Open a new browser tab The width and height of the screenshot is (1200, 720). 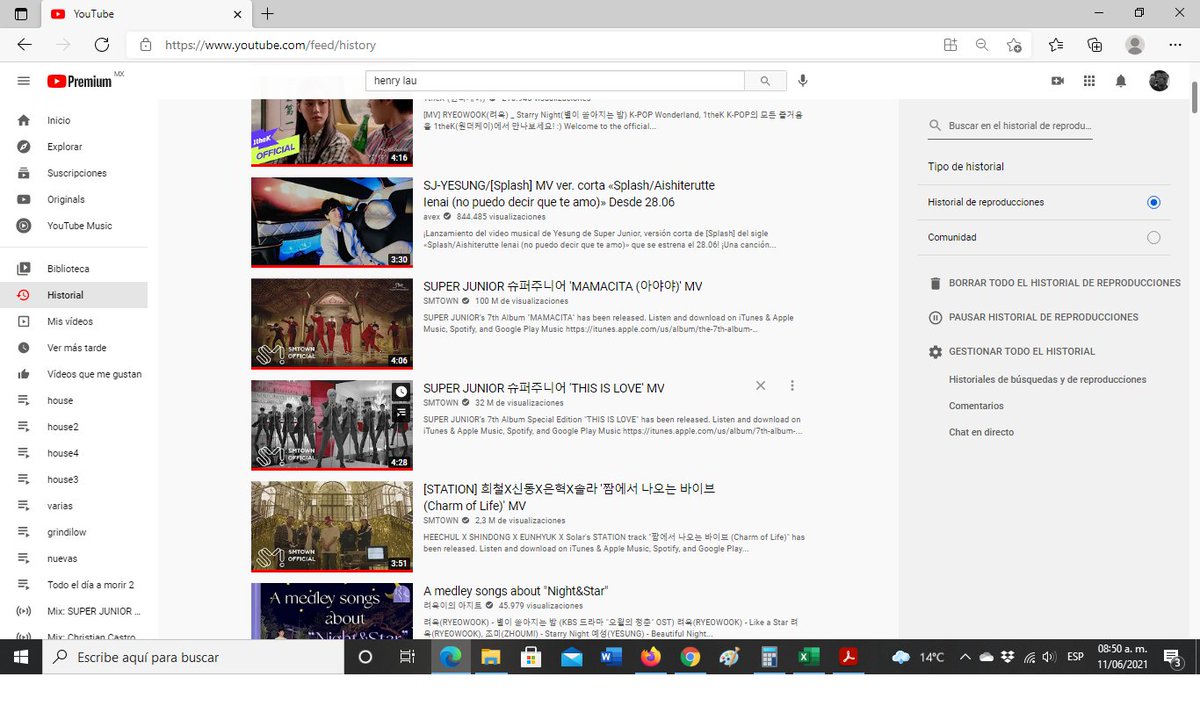(267, 14)
